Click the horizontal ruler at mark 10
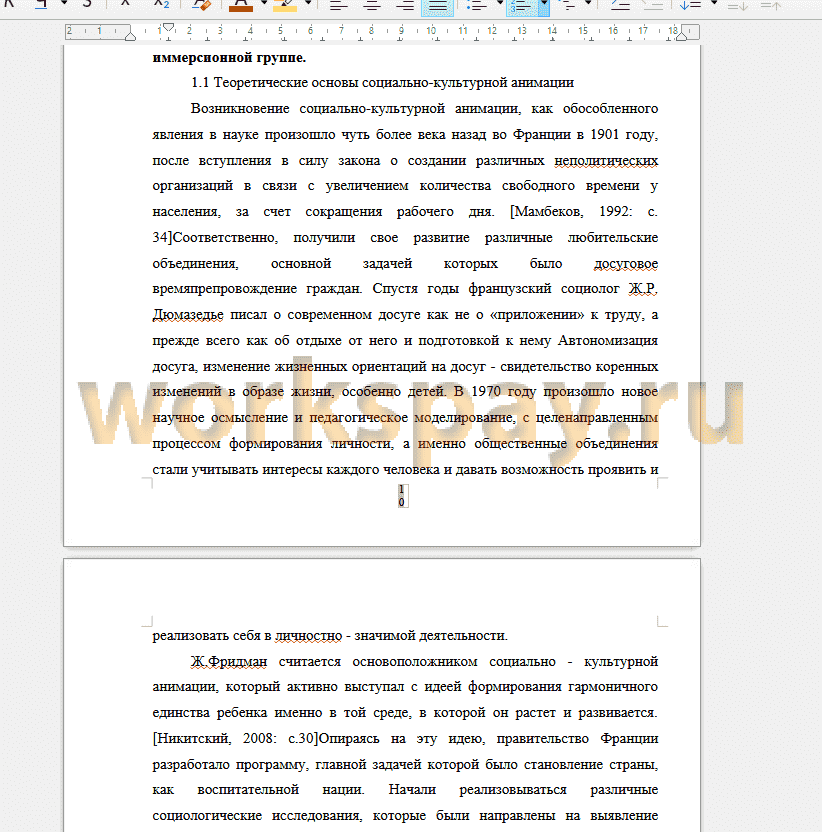Image resolution: width=822 pixels, height=832 pixels. coord(431,31)
